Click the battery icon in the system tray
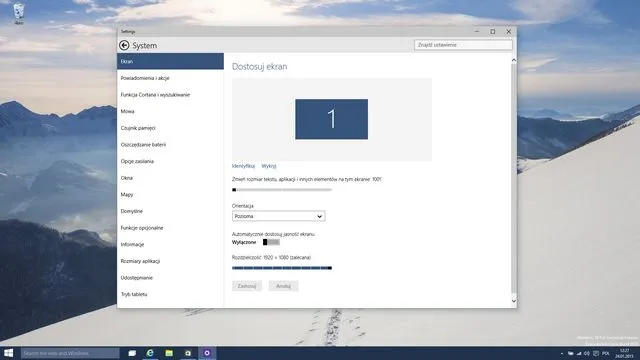640x360 pixels. [x=571, y=353]
